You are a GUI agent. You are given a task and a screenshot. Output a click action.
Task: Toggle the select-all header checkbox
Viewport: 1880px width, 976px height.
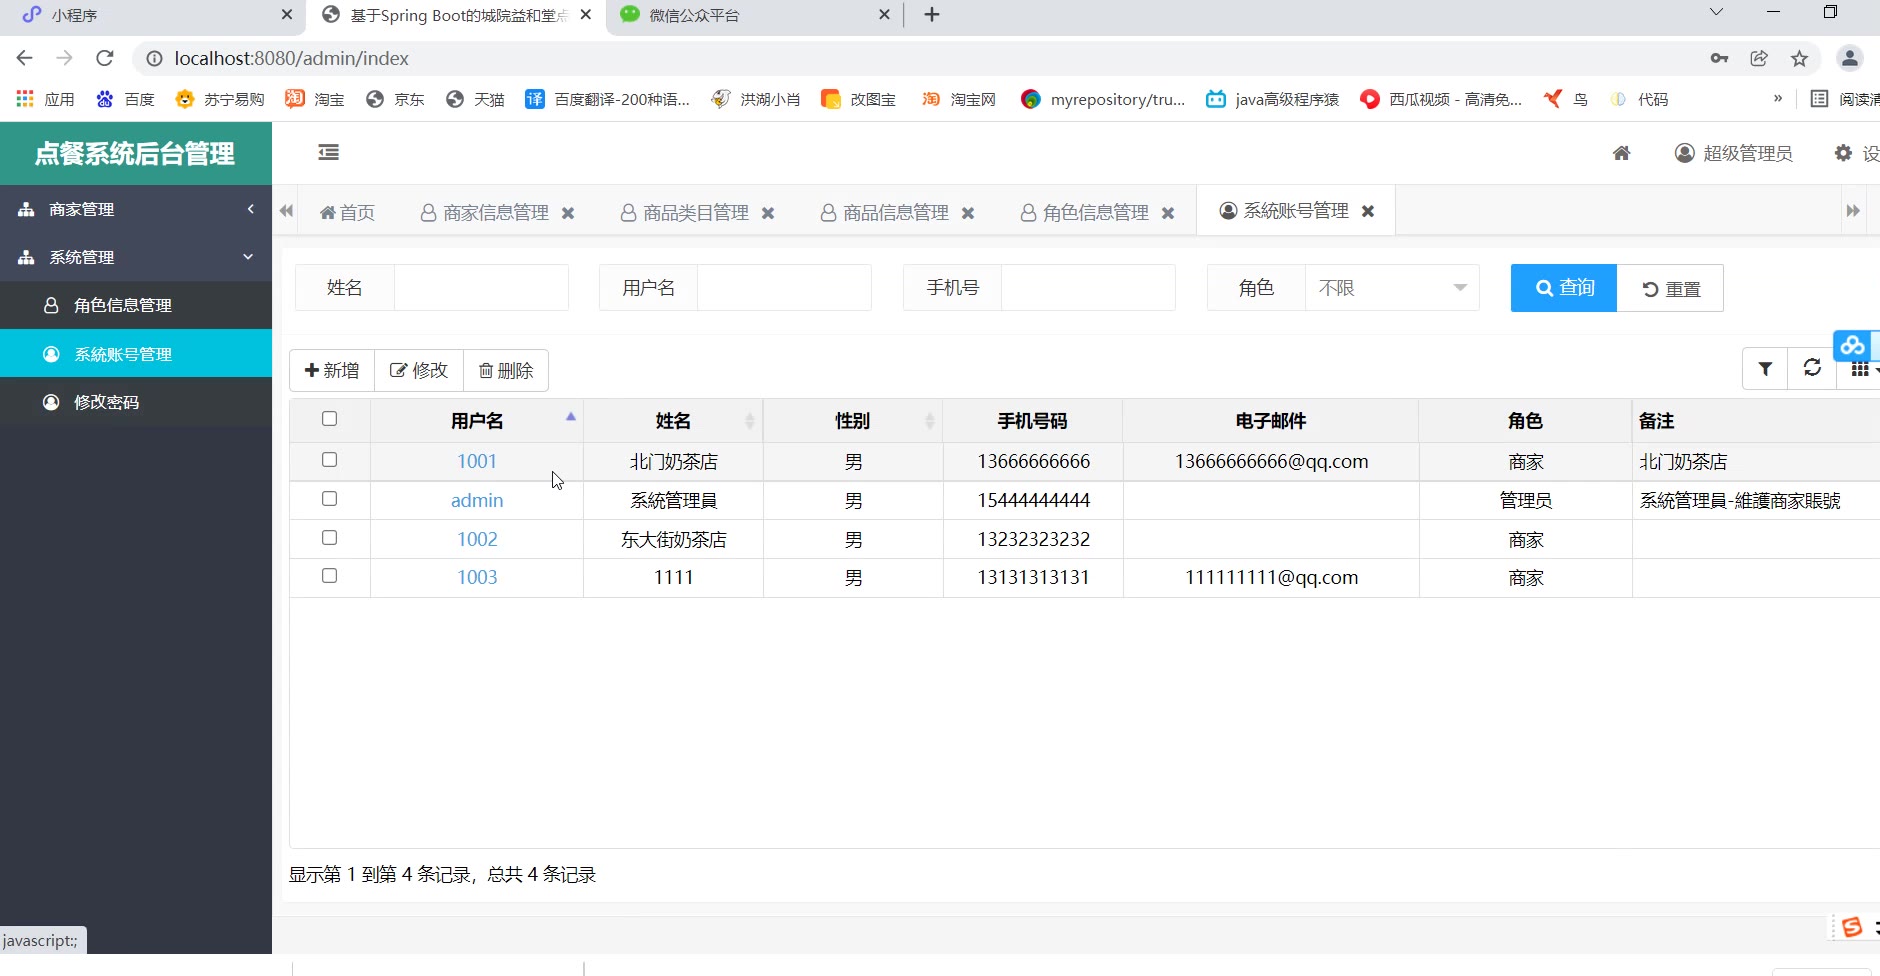(x=329, y=419)
